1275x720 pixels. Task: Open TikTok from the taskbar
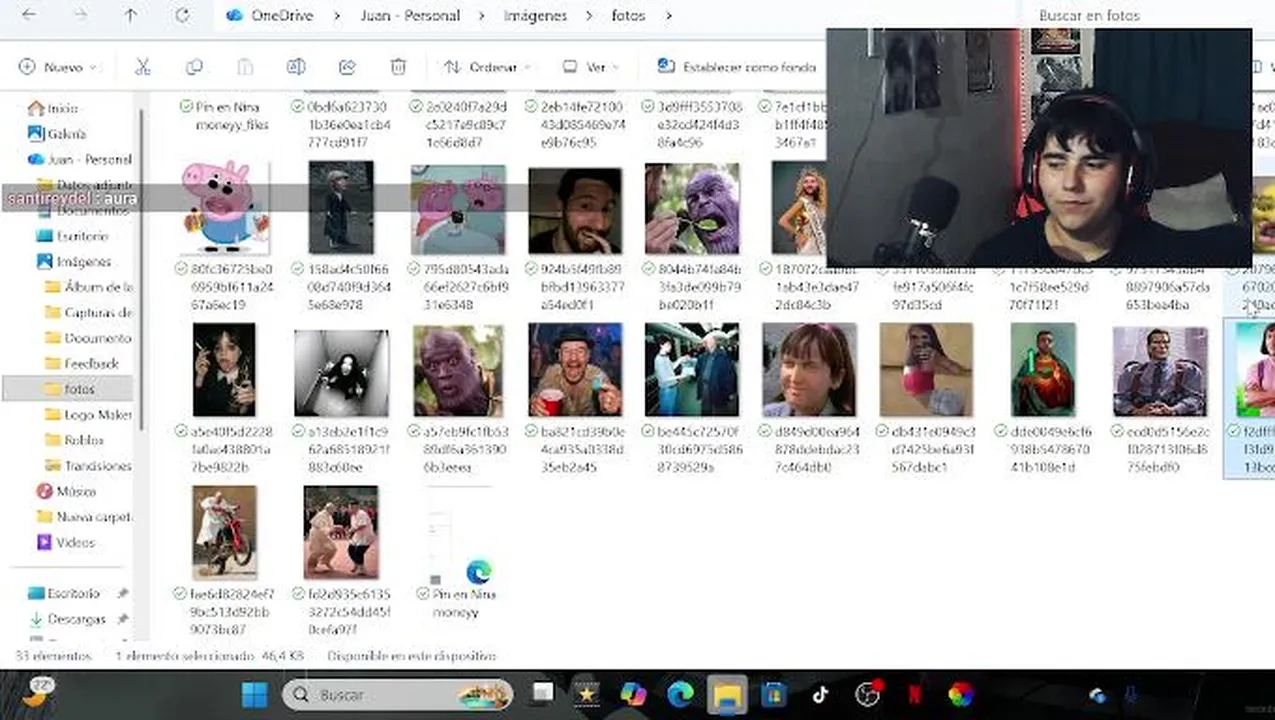click(820, 694)
